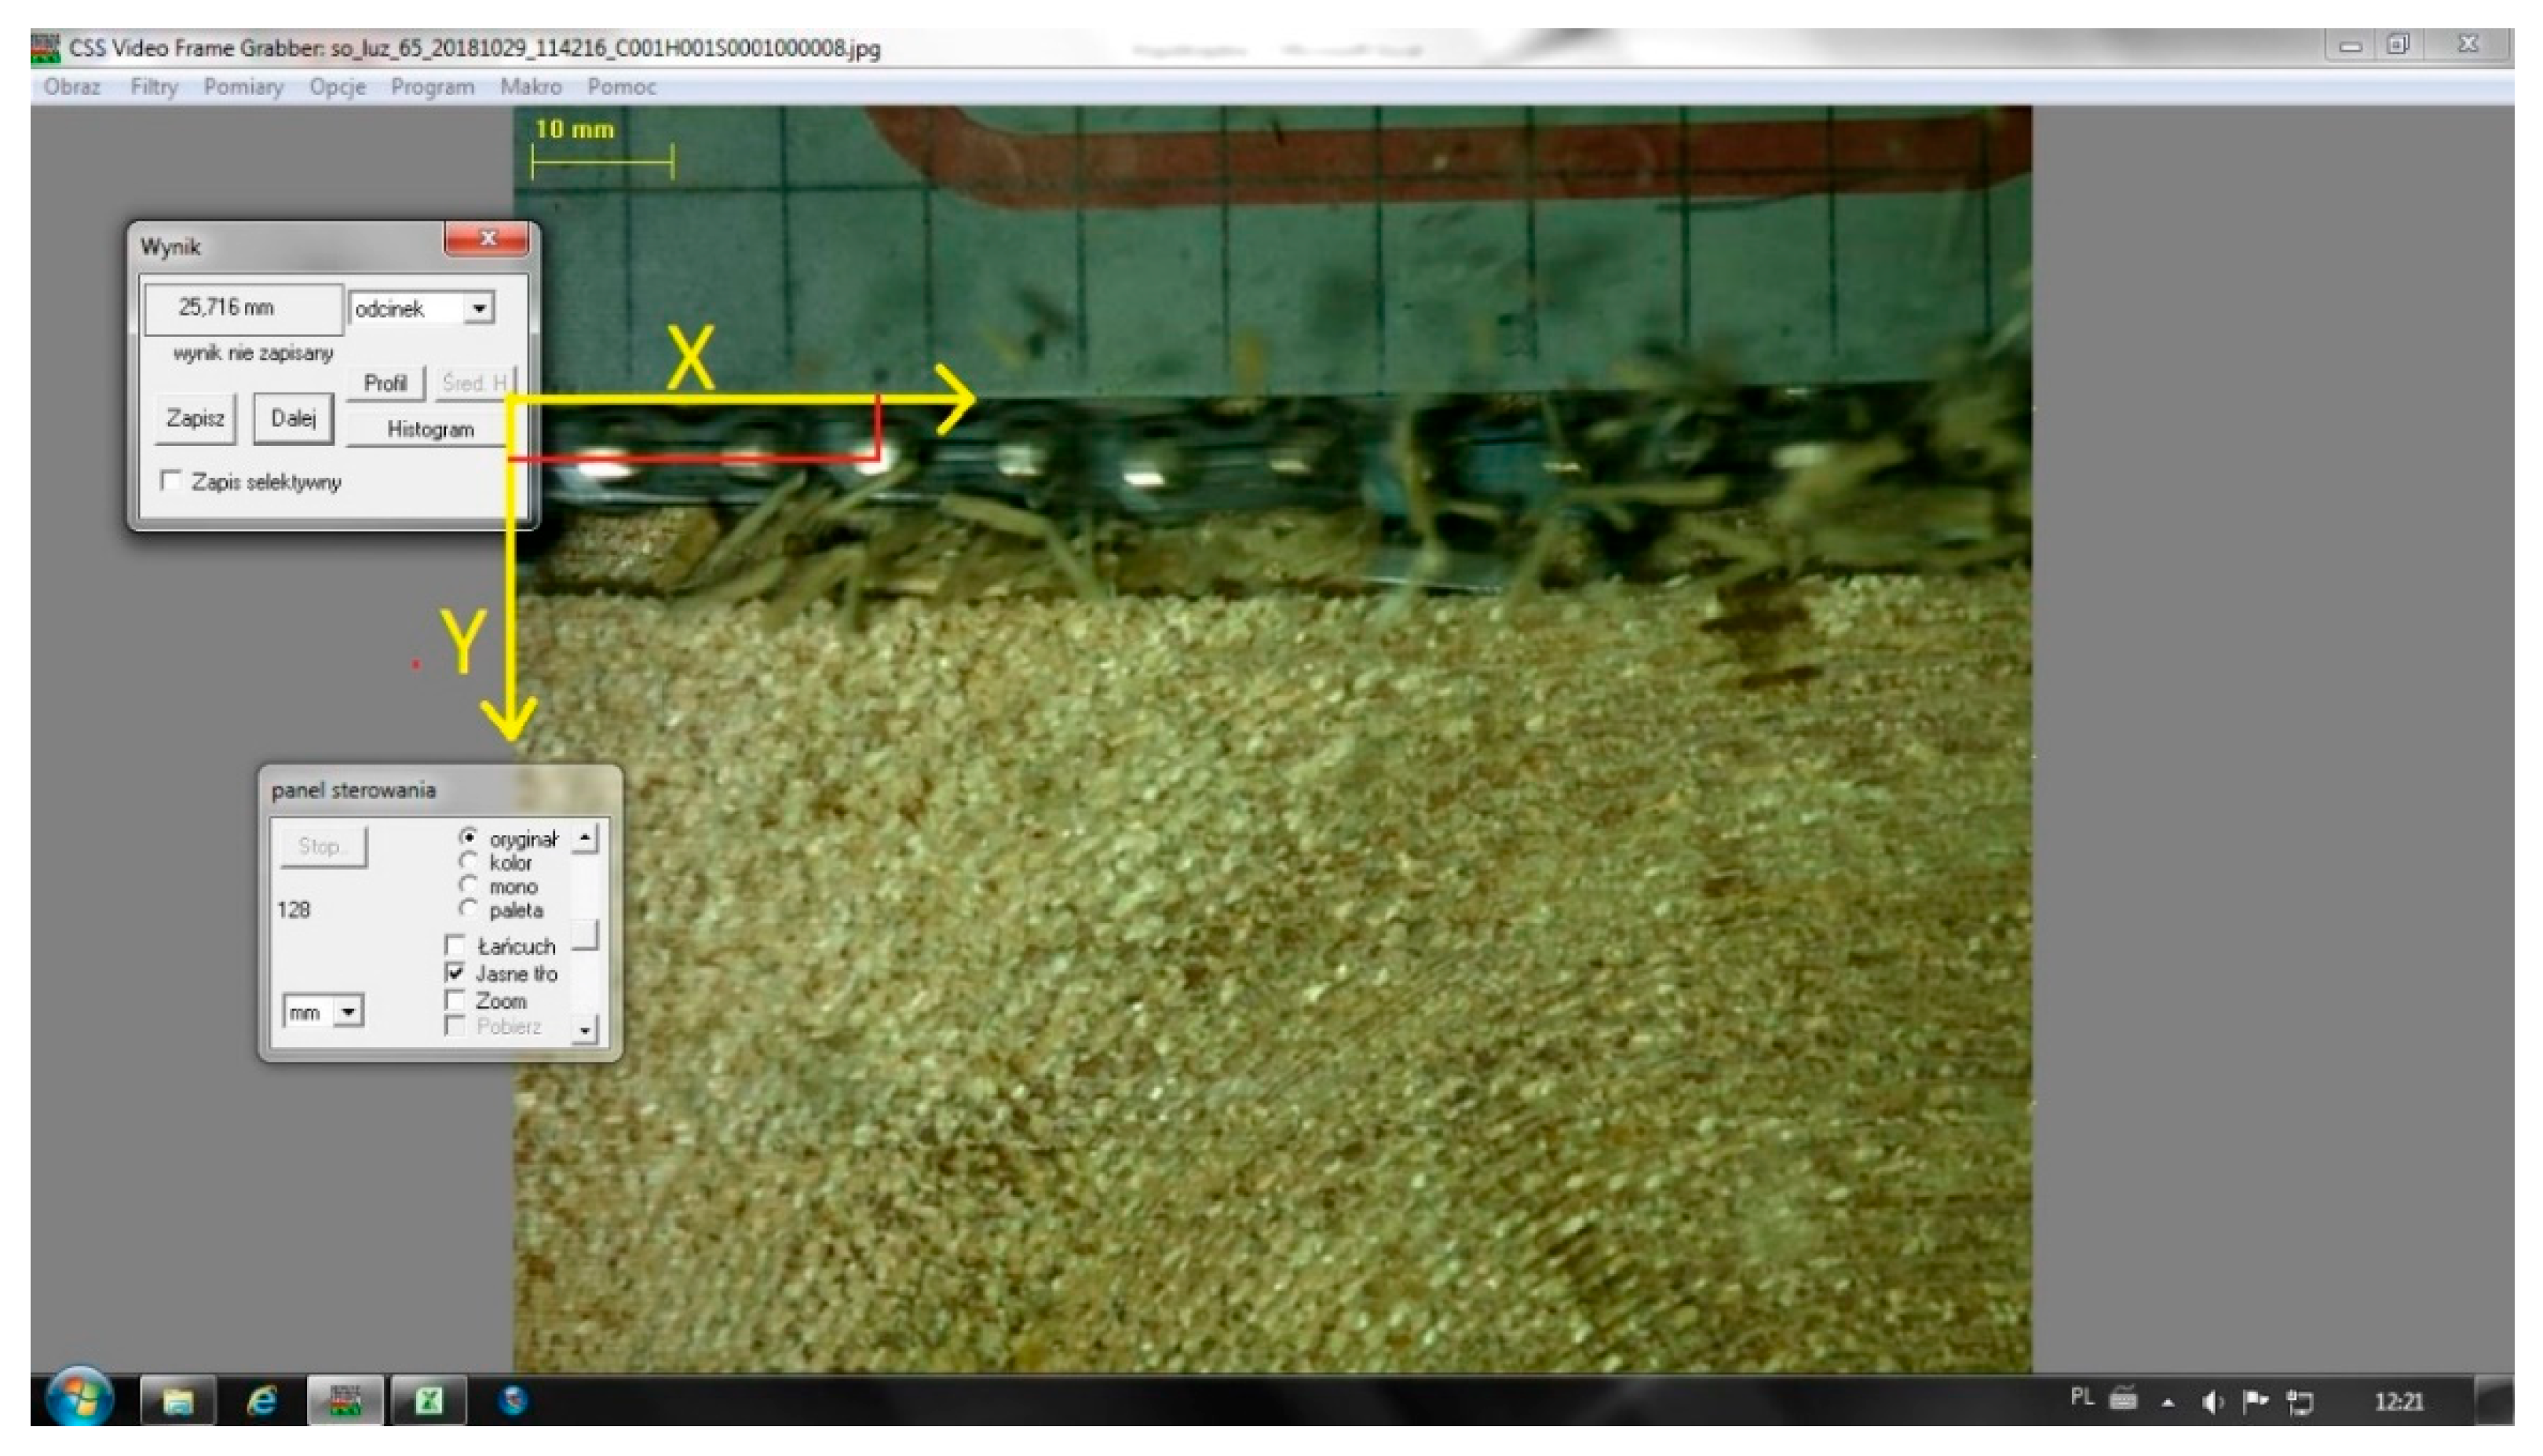Click the Windows Start orb

tap(80, 1398)
